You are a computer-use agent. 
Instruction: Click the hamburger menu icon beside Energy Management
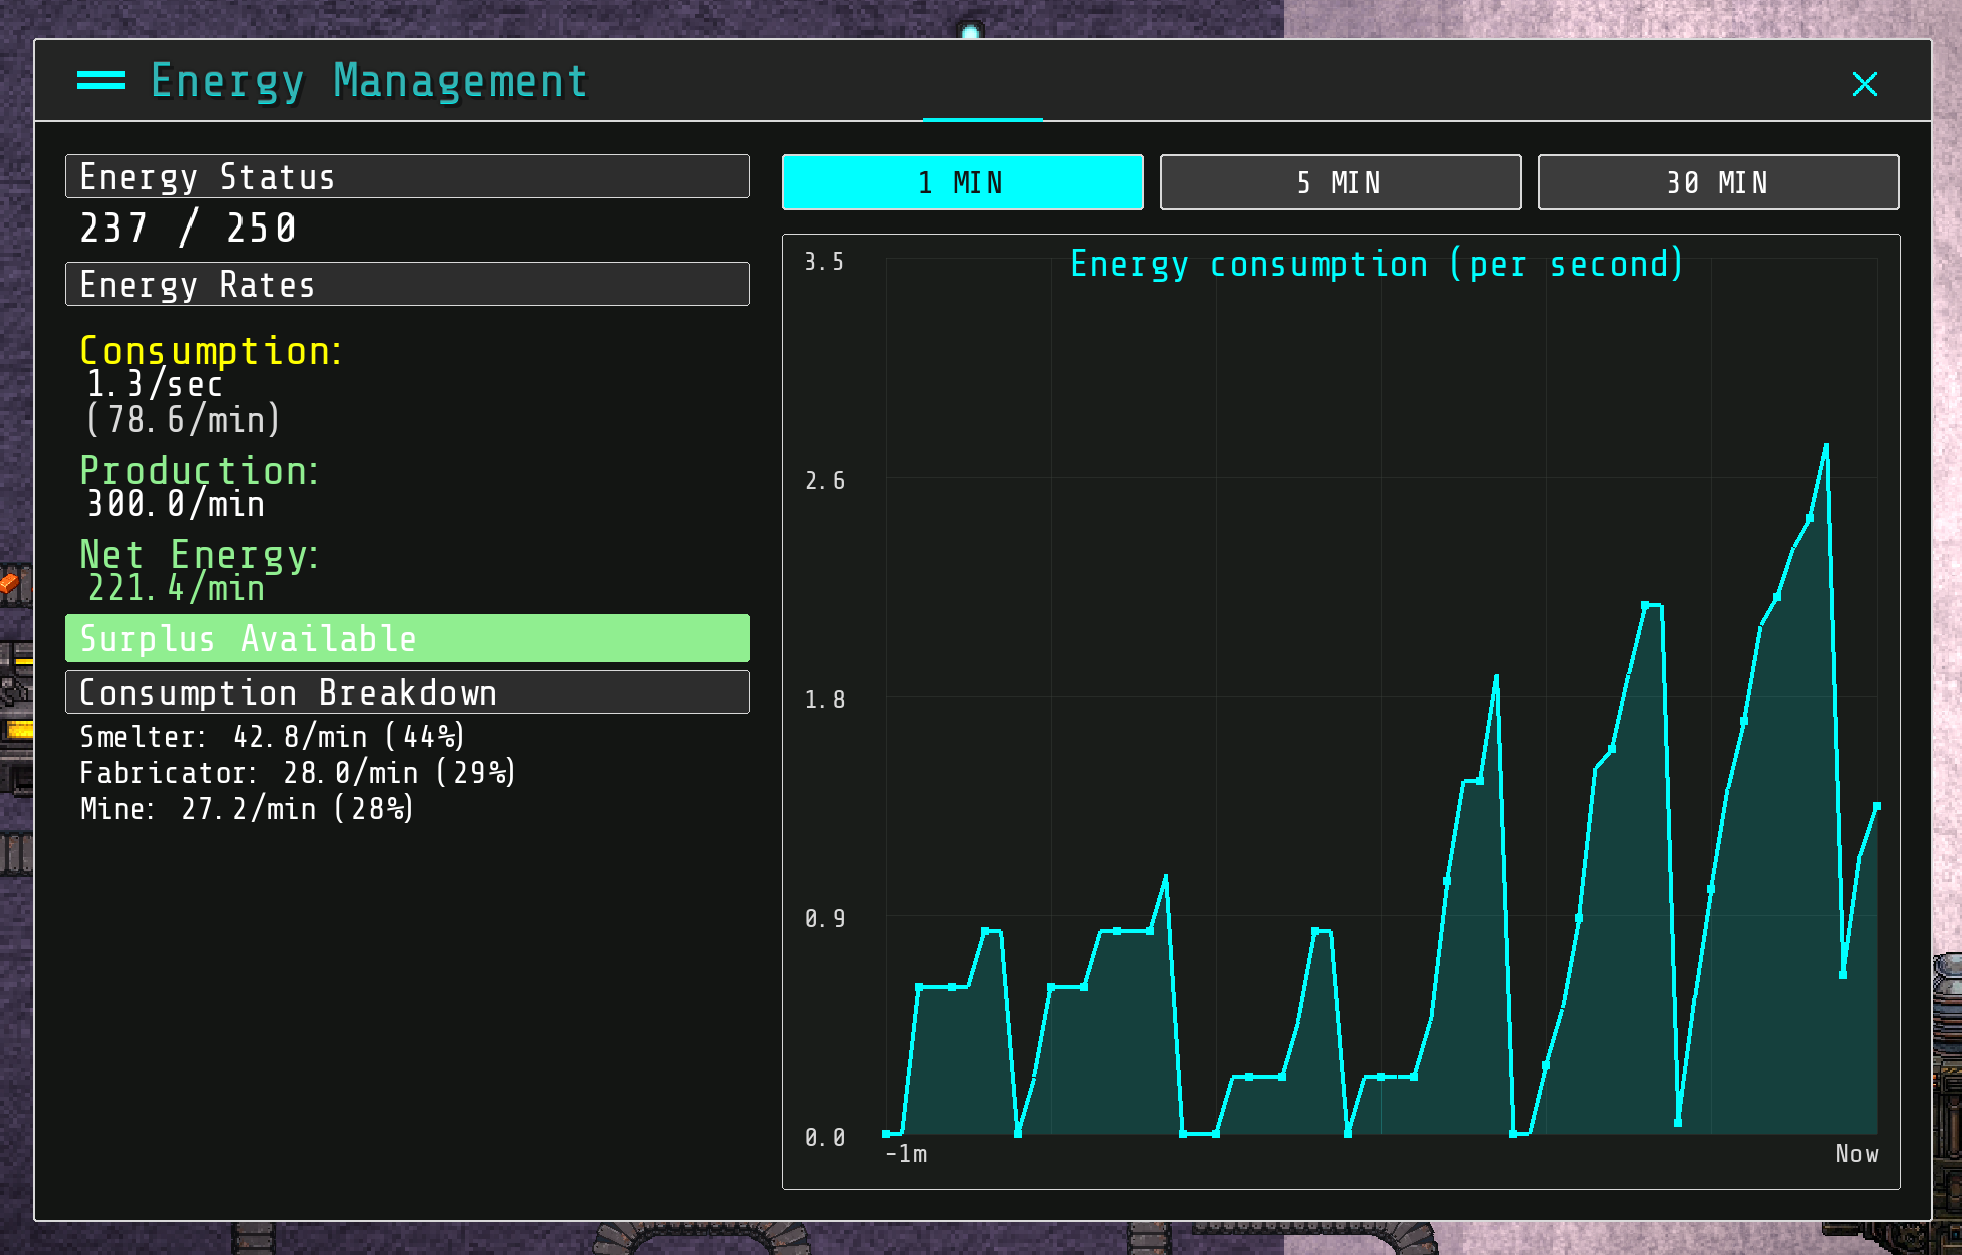click(101, 81)
